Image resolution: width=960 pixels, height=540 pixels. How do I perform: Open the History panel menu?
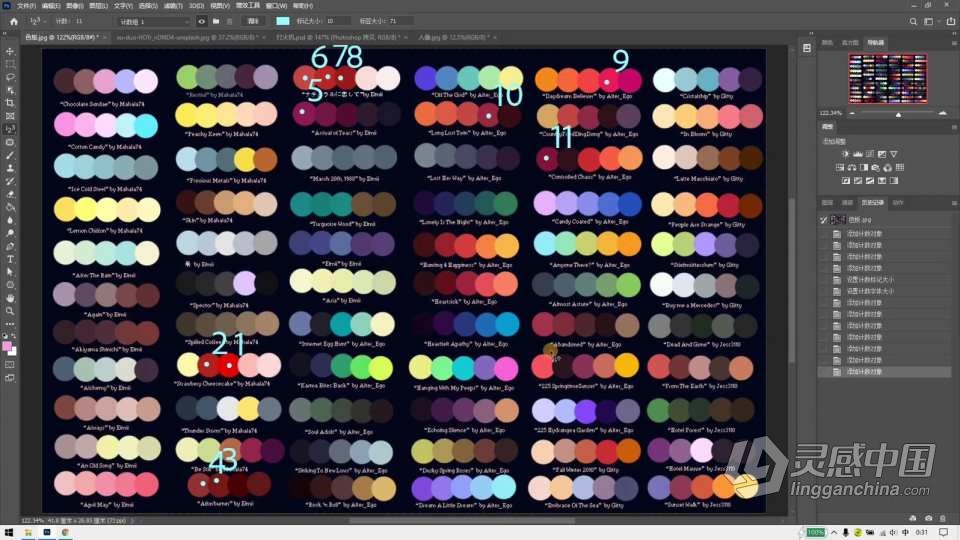[x=954, y=203]
